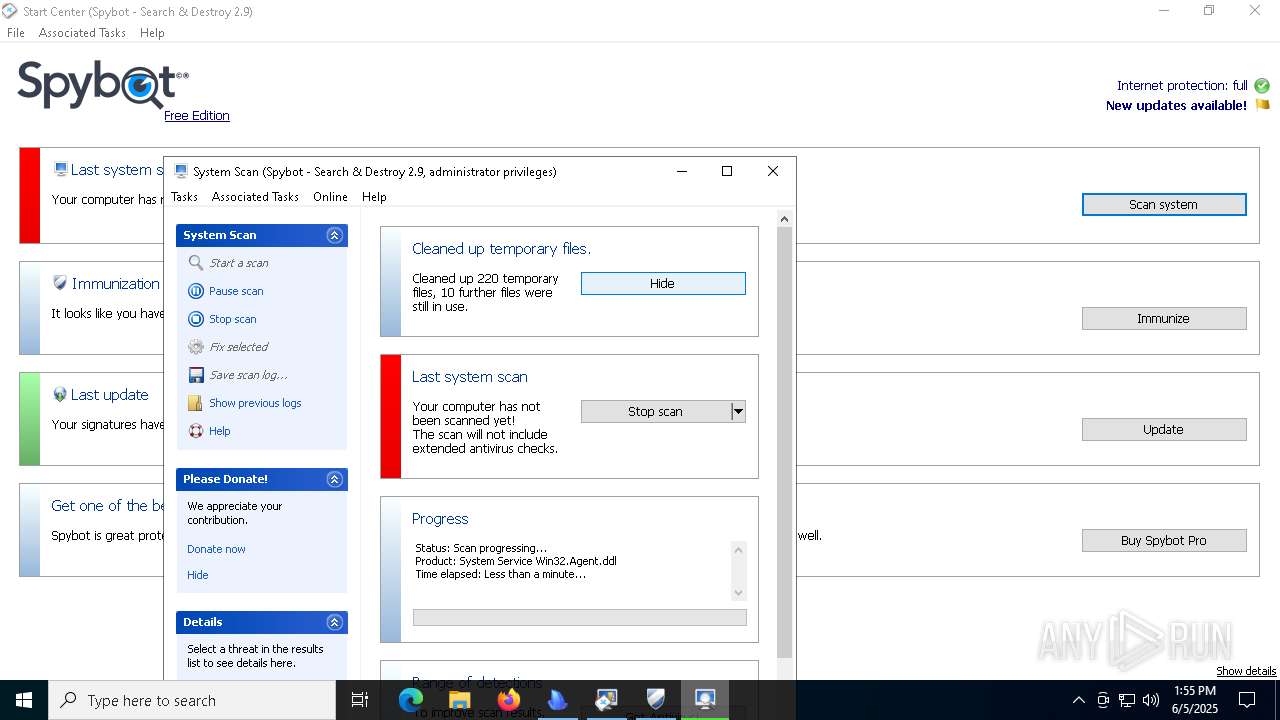Screen dimensions: 1280x720
Task: Click the New updates available! text
Action: (x=1176, y=105)
